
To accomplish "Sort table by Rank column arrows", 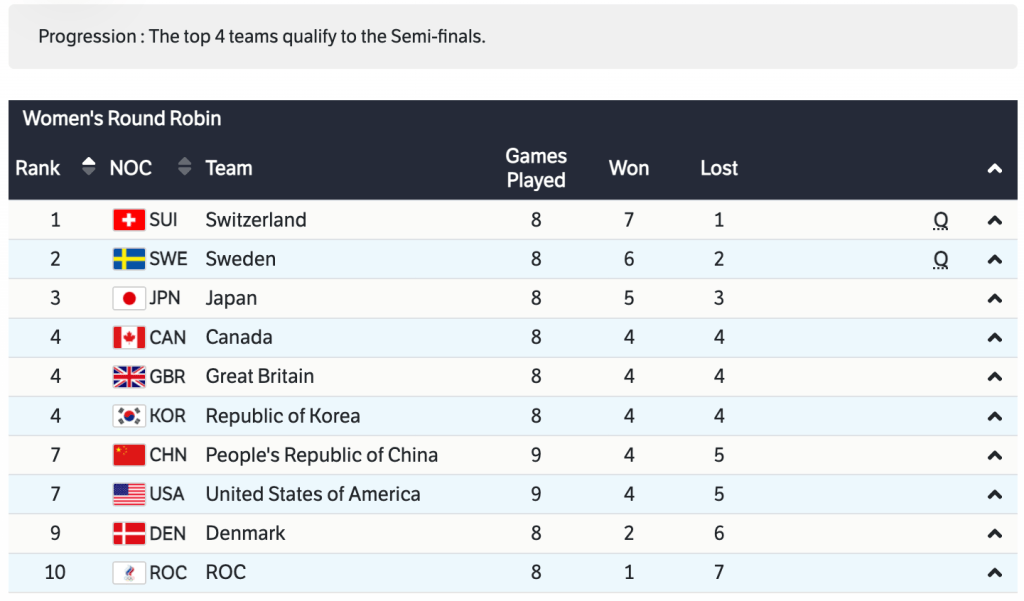I will click(x=88, y=167).
